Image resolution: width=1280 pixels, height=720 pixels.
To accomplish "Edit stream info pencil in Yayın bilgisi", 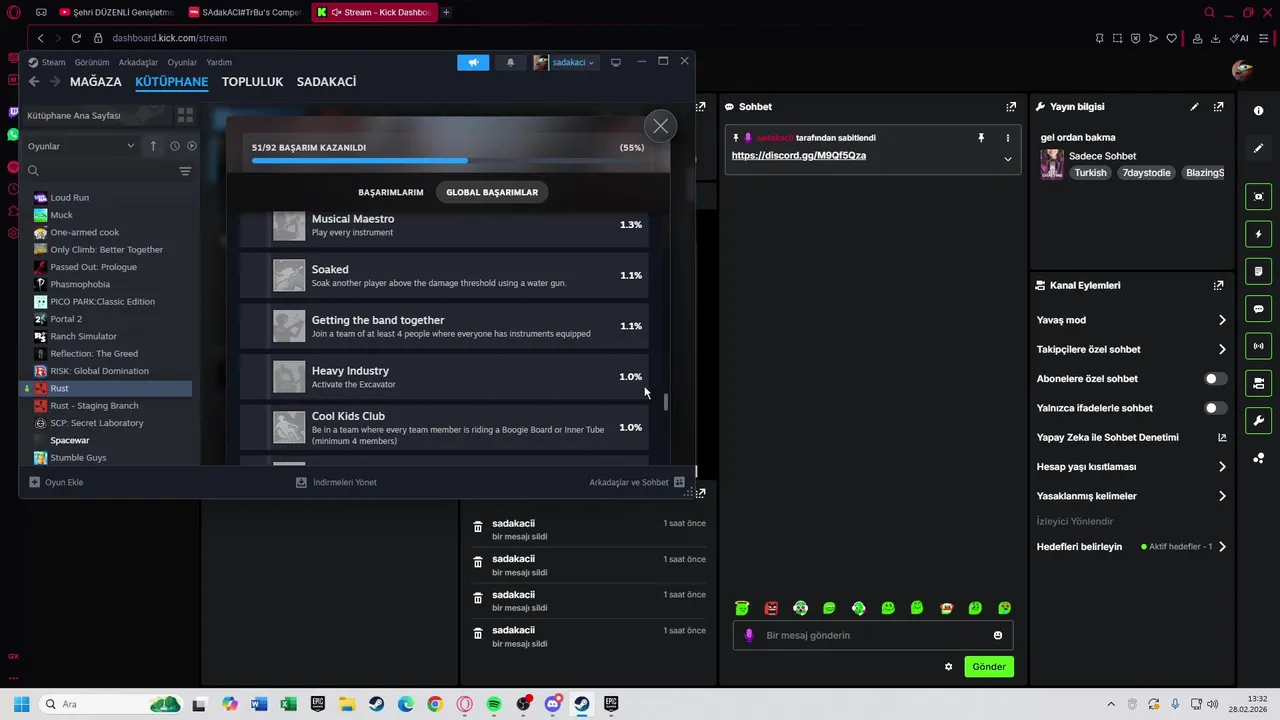I will 1194,107.
